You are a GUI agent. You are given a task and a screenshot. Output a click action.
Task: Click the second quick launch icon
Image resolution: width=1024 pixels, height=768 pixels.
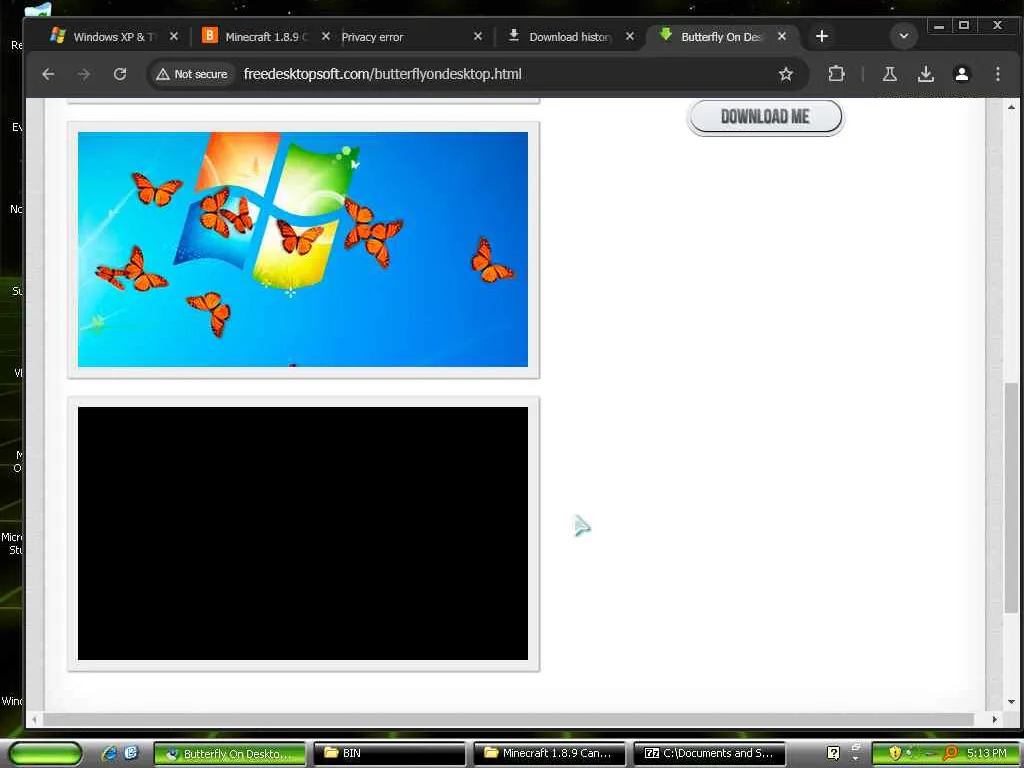pos(131,753)
